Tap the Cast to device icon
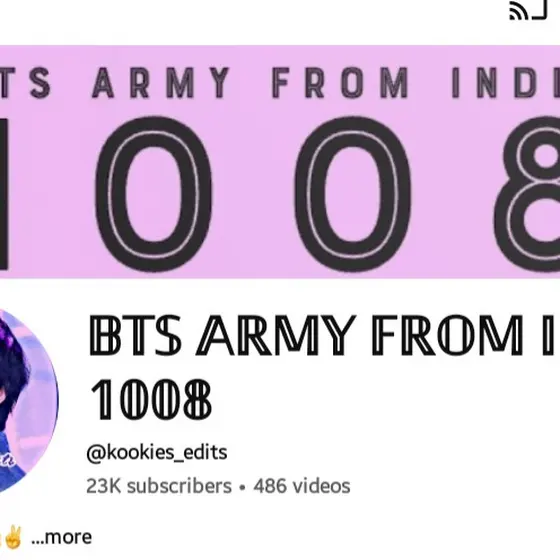560x560 pixels. coord(528,10)
